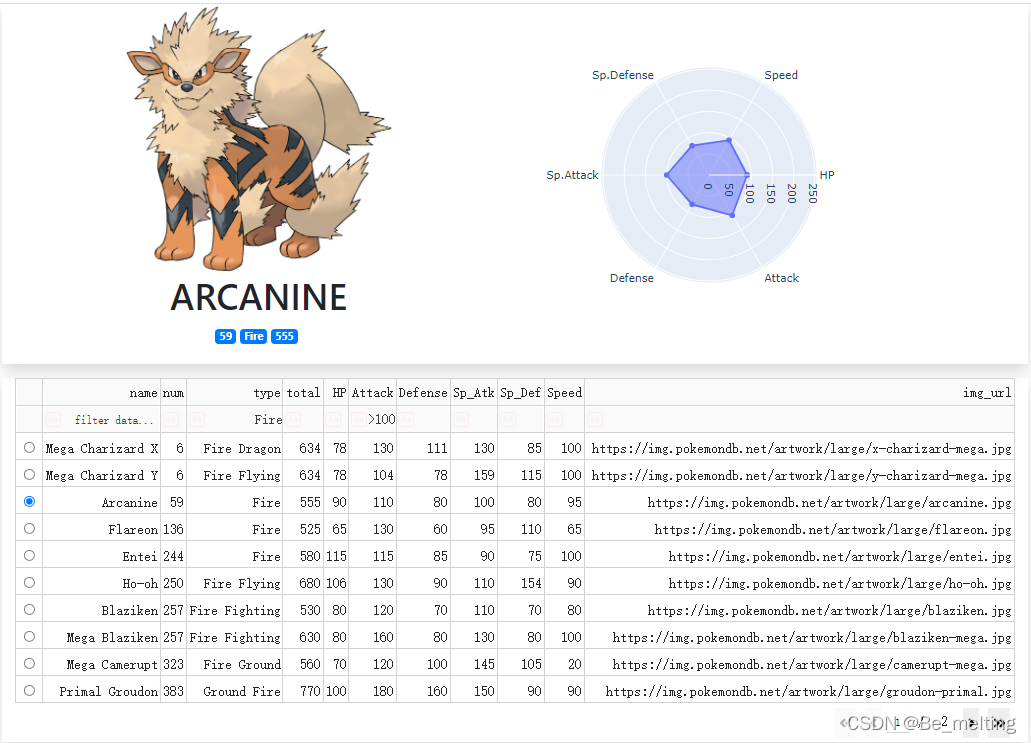The image size is (1031, 743).
Task: Select the Mega Charizard X row radio button
Action: tap(29, 448)
